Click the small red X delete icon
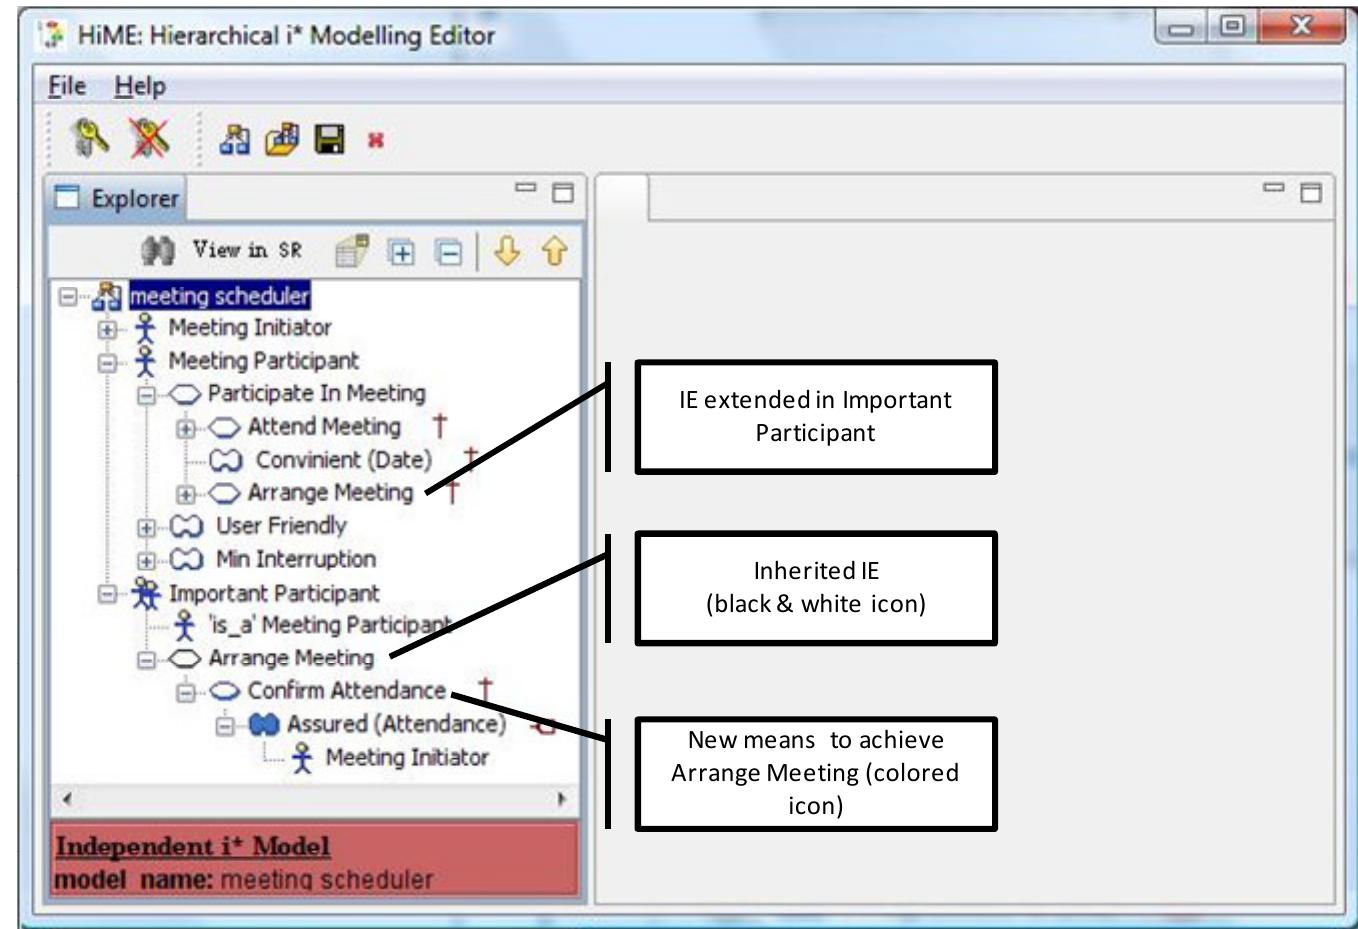 coord(376,140)
